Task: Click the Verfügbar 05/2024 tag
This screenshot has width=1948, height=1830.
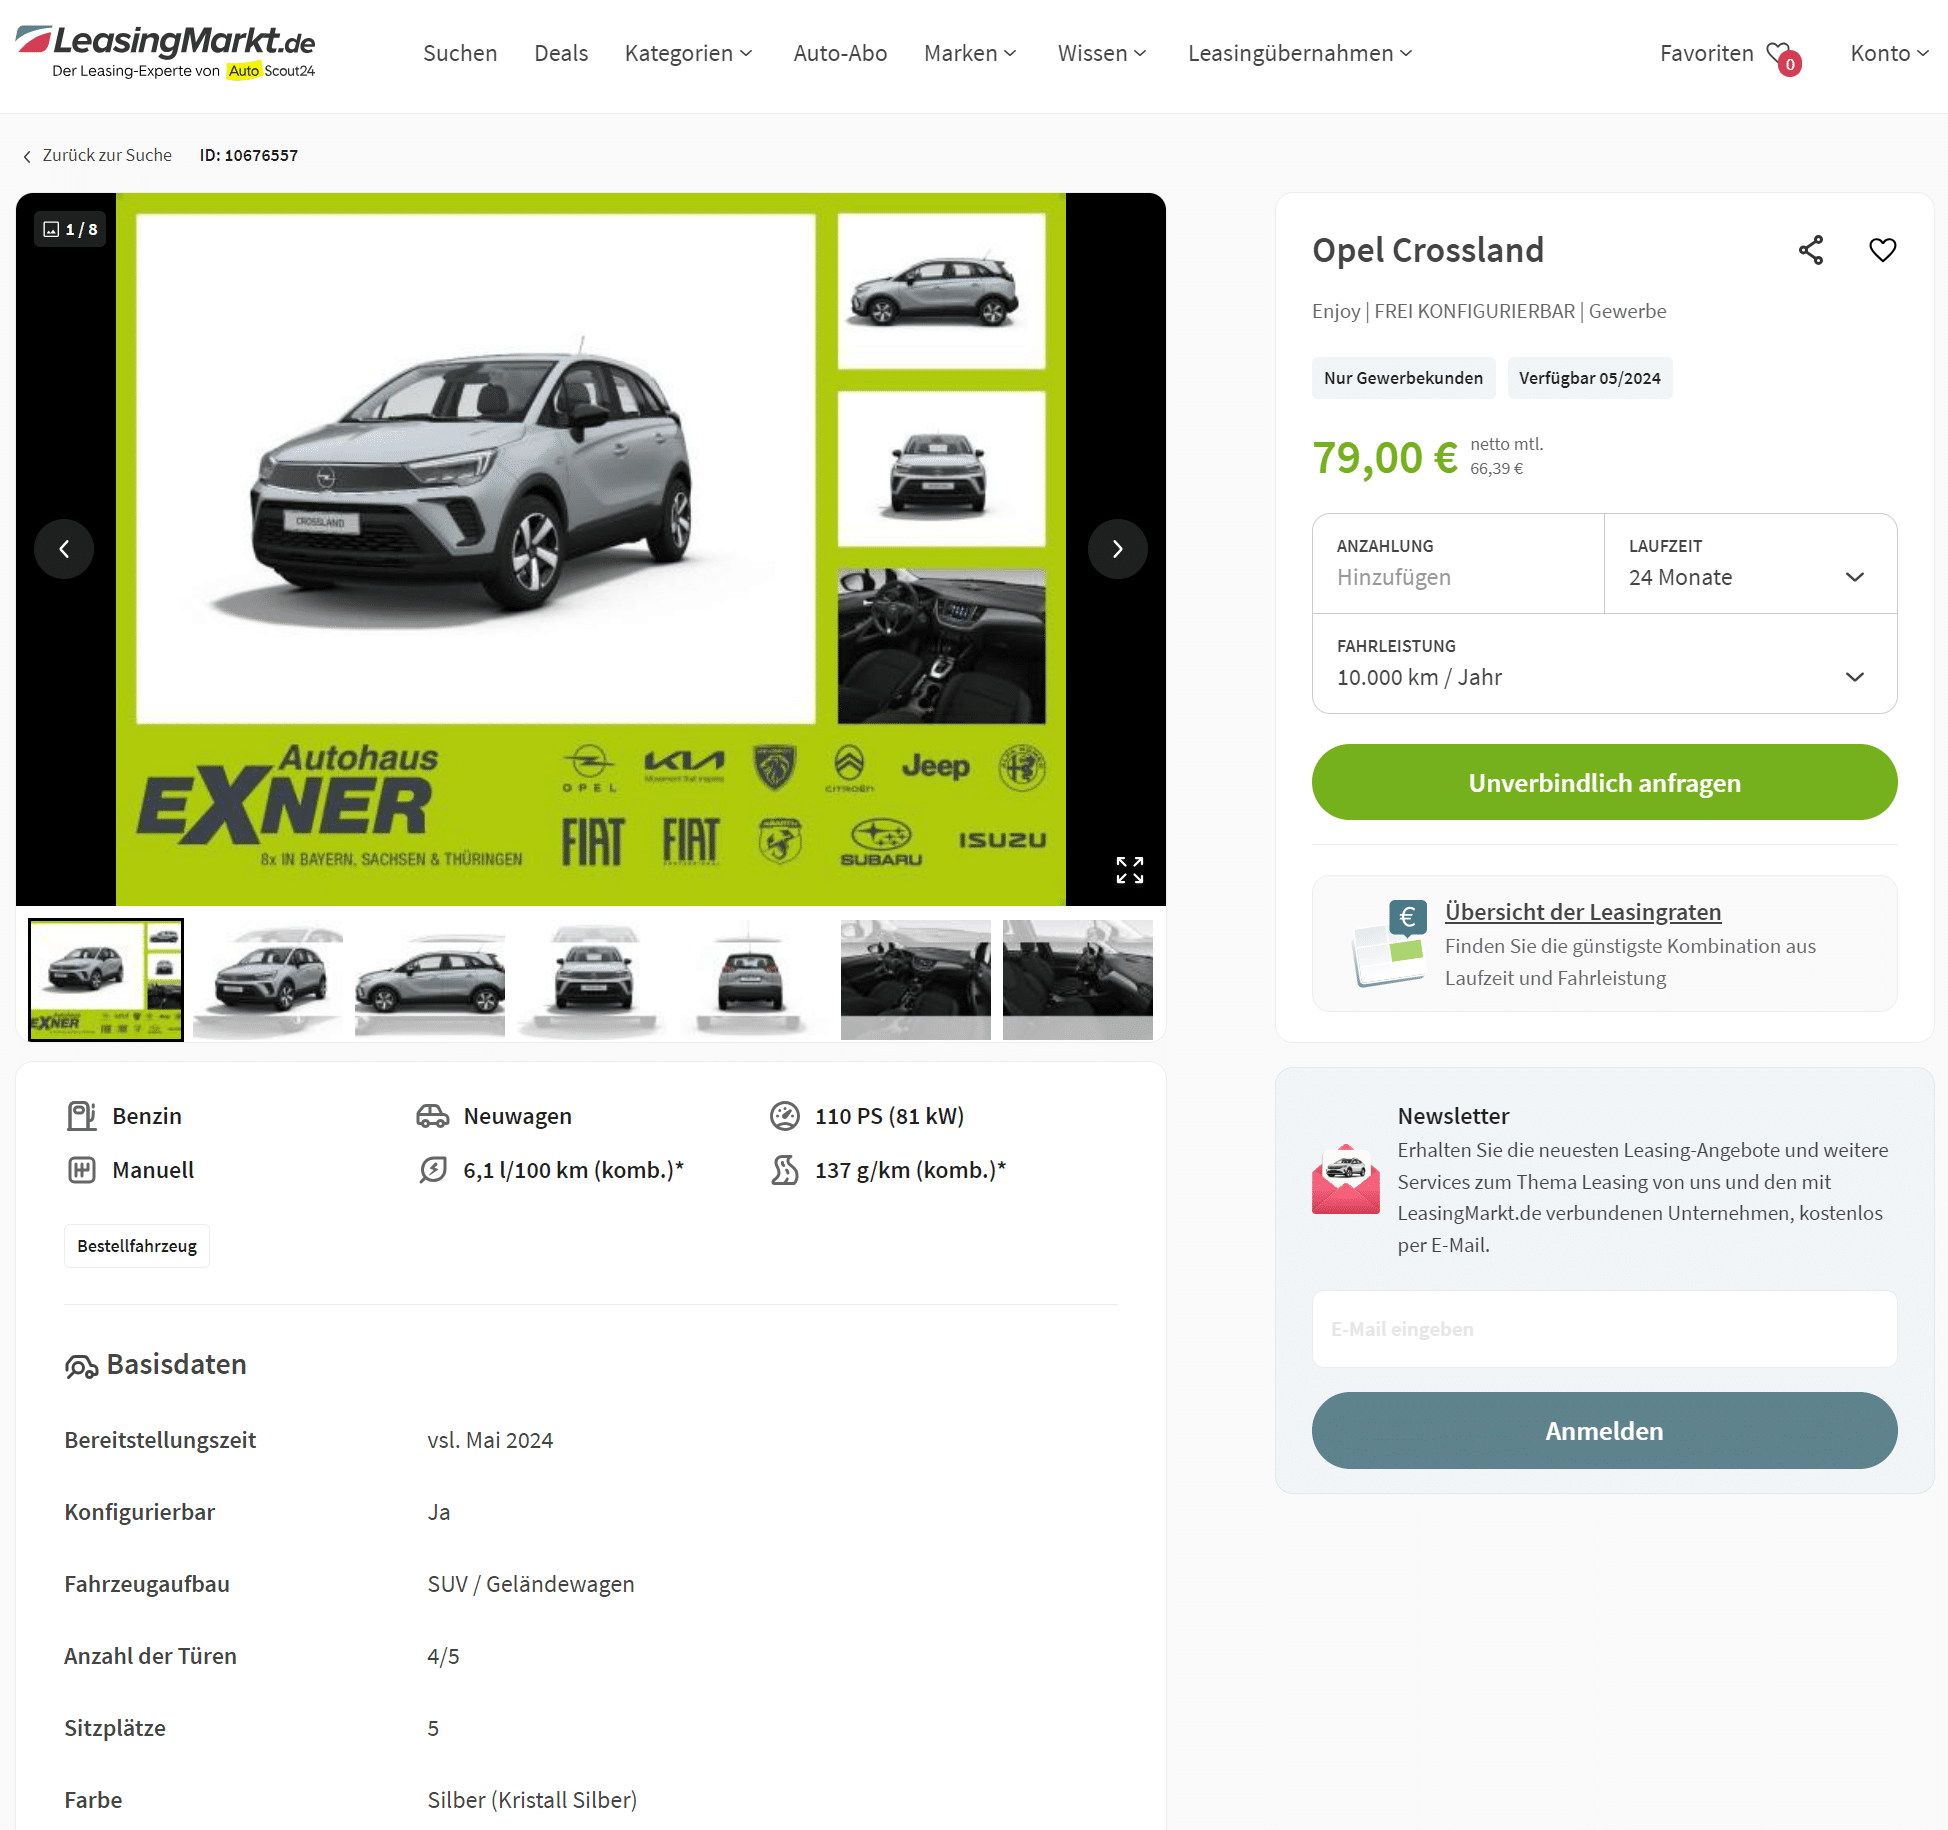Action: point(1590,378)
